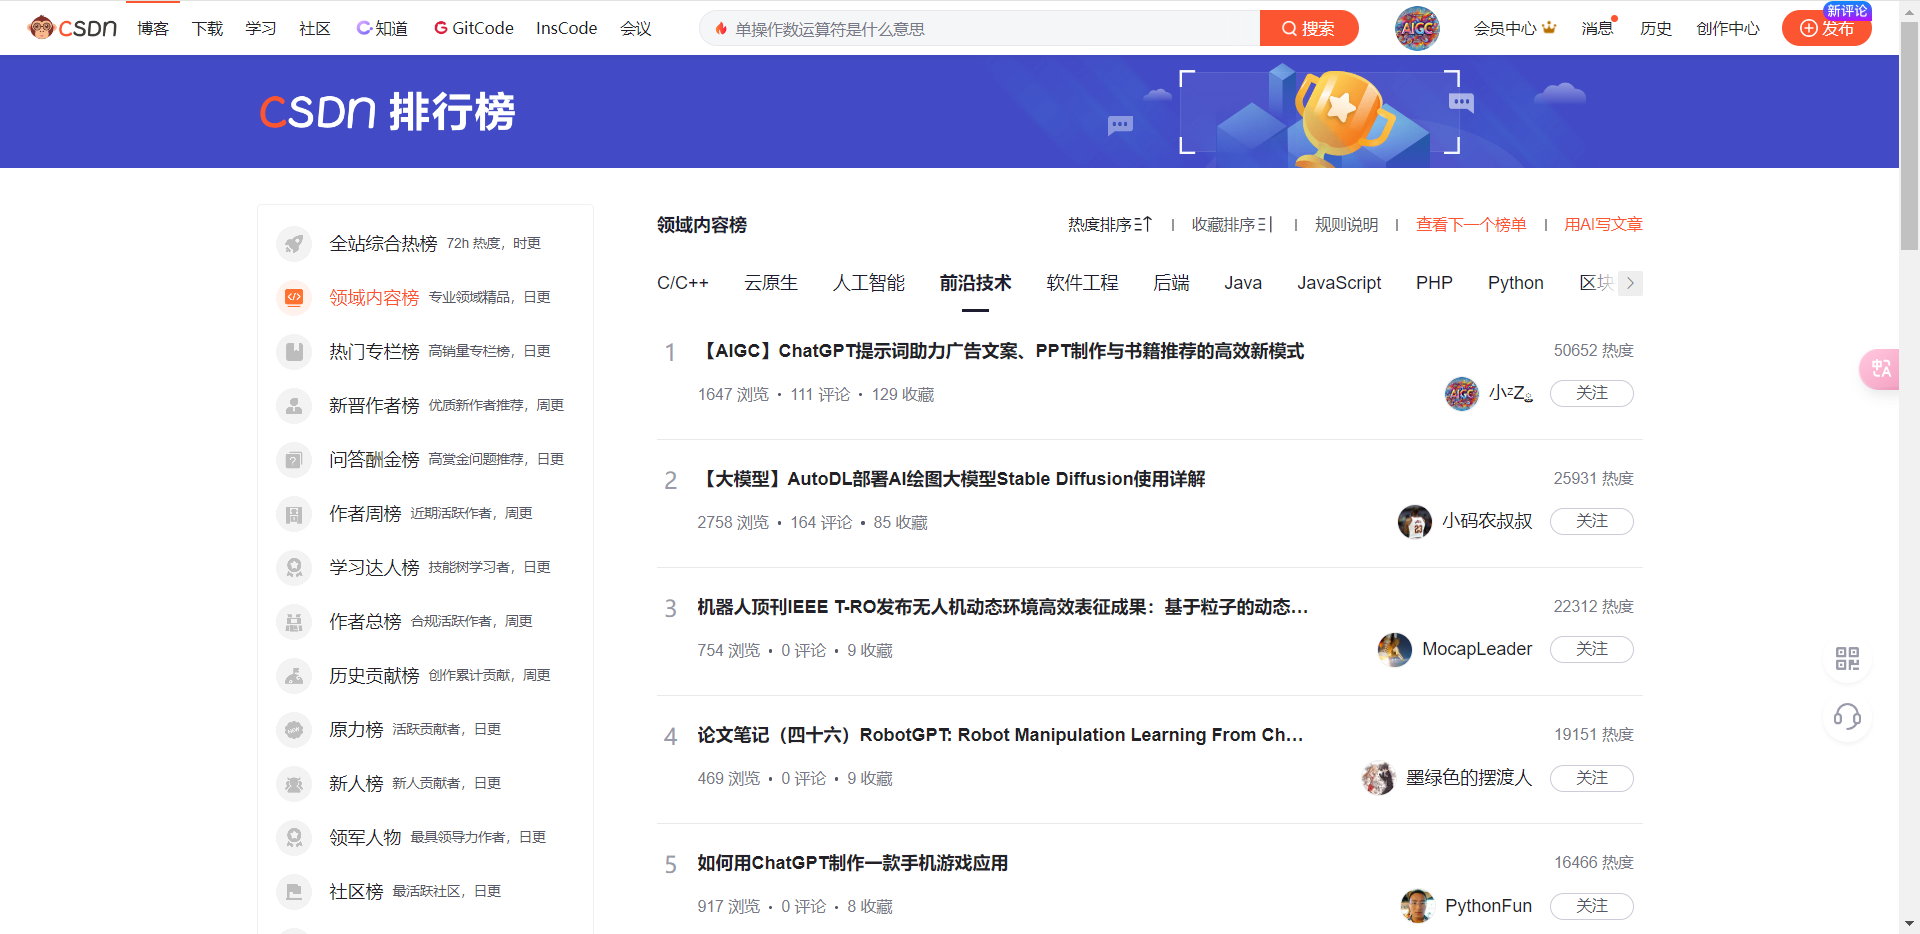Follow MocapLeader with 关注 button
The width and height of the screenshot is (1920, 934).
pos(1592,649)
